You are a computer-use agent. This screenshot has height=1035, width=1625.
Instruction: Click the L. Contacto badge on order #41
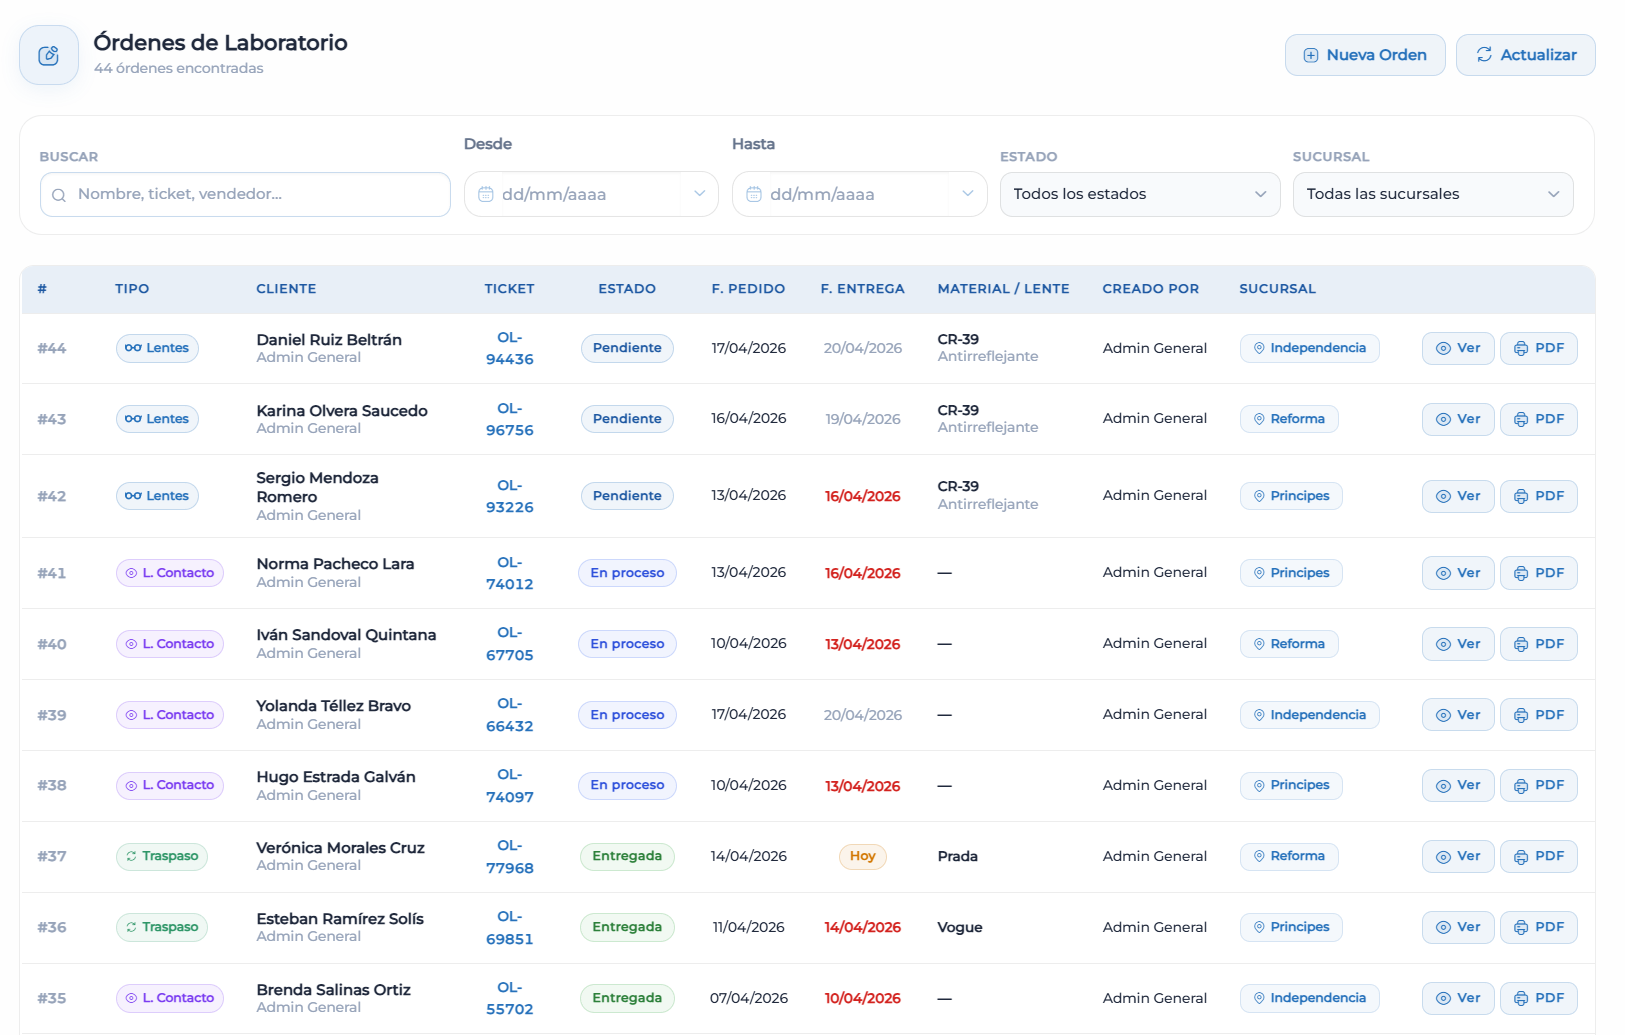(169, 573)
